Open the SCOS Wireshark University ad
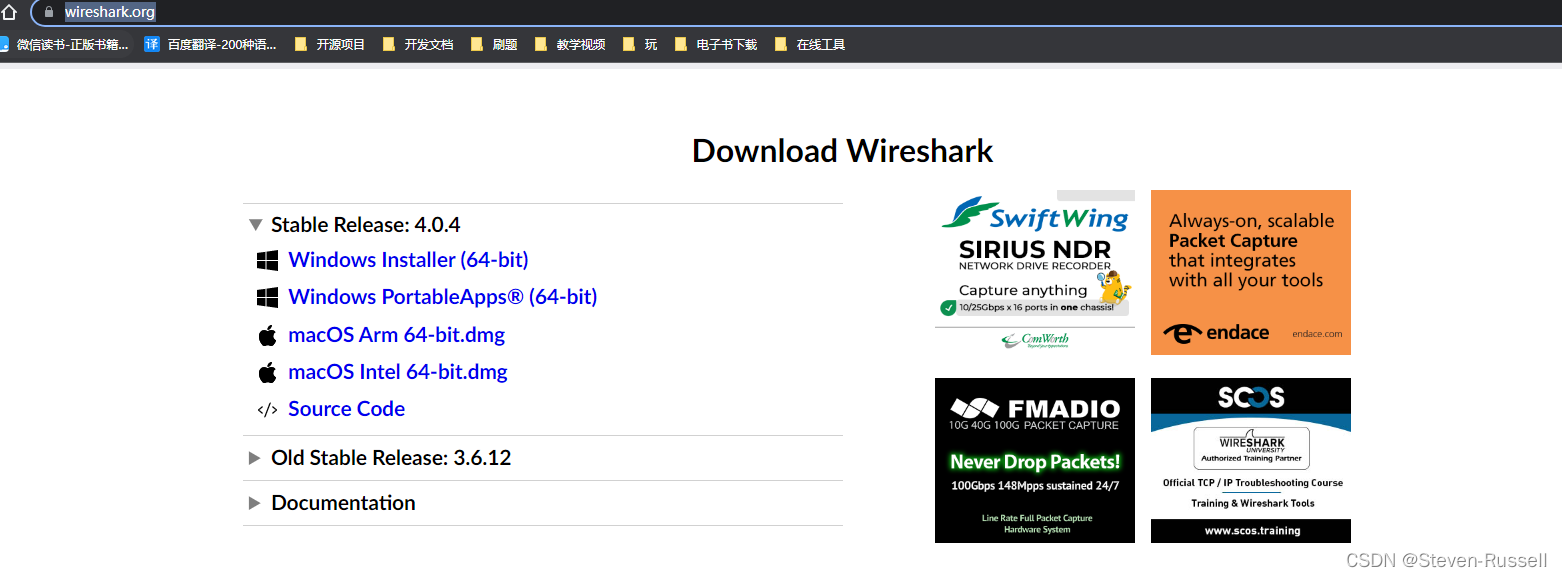The width and height of the screenshot is (1562, 577). click(x=1251, y=460)
